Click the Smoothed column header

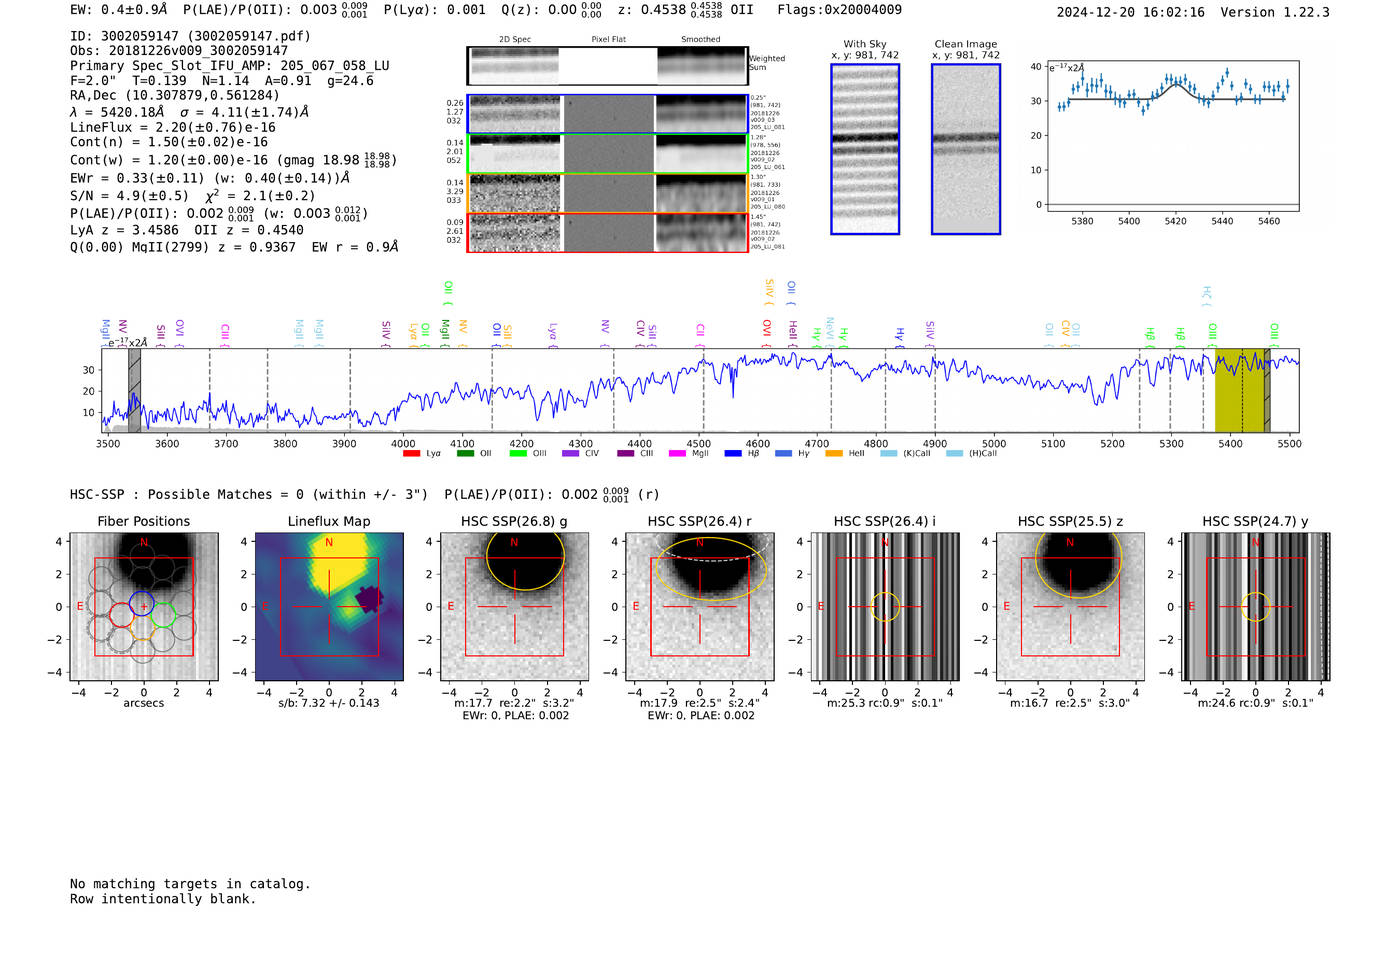pos(700,39)
